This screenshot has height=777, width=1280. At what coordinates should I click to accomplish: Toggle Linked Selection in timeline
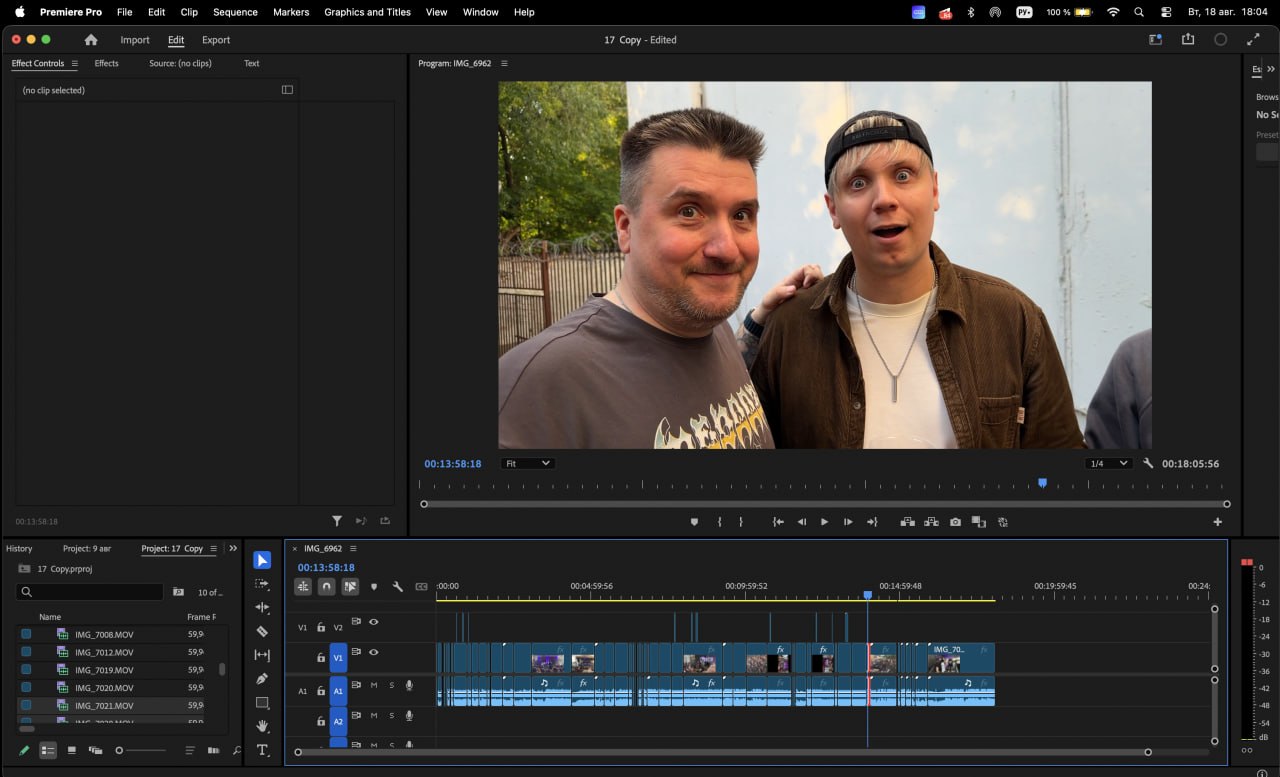click(350, 587)
